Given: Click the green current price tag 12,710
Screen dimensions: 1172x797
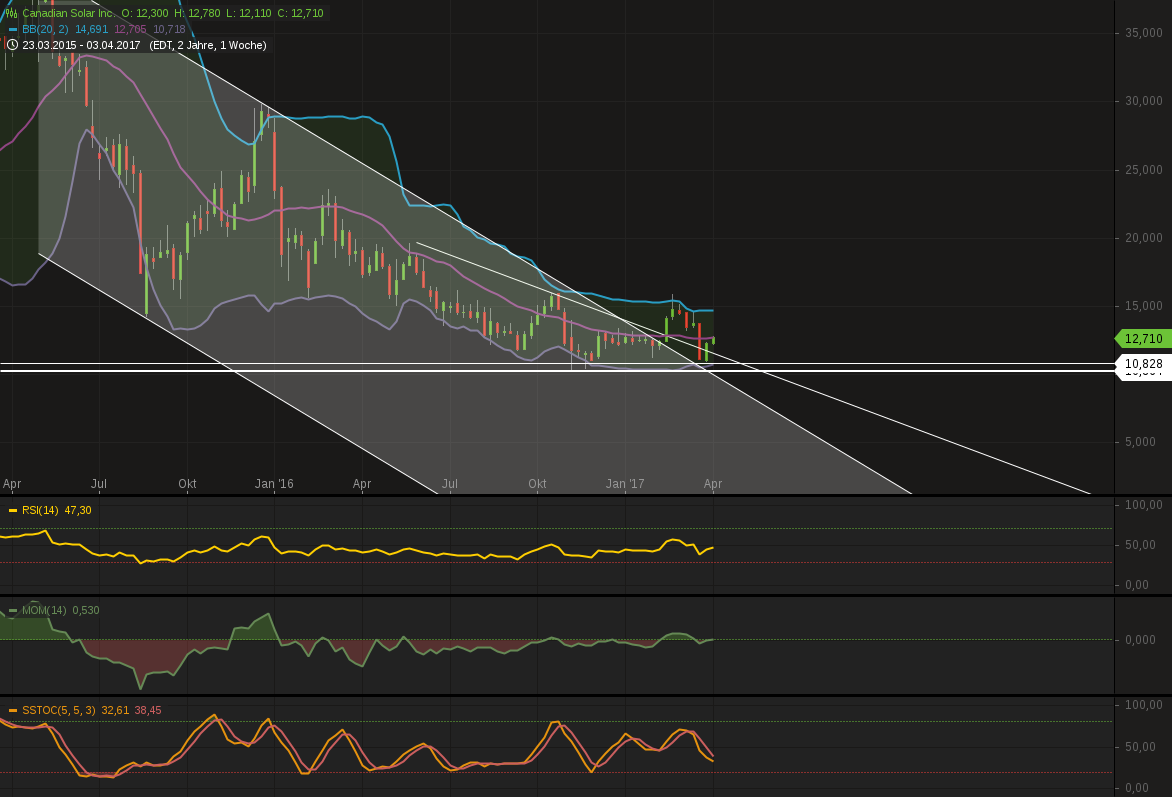Looking at the screenshot, I should (x=1143, y=339).
